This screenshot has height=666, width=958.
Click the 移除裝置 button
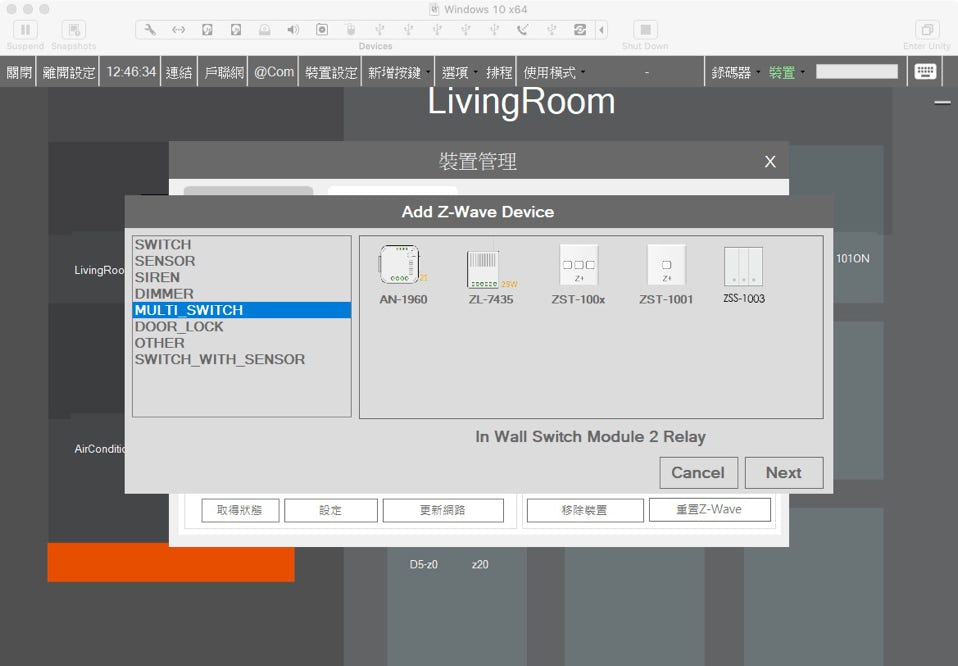point(585,510)
